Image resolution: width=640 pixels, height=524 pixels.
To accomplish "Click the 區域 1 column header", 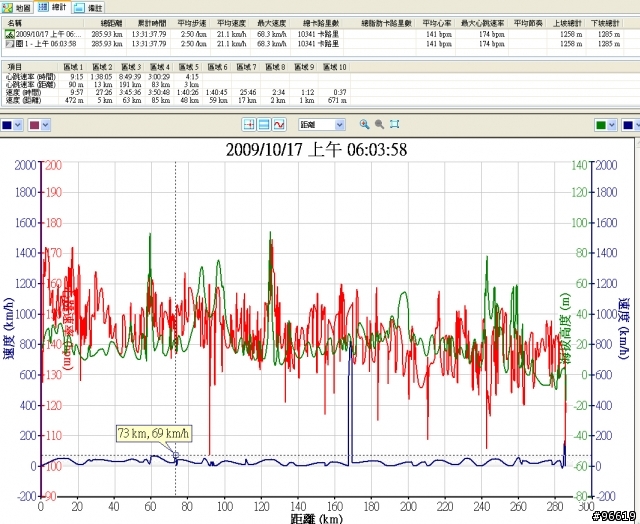I will pyautogui.click(x=73, y=67).
